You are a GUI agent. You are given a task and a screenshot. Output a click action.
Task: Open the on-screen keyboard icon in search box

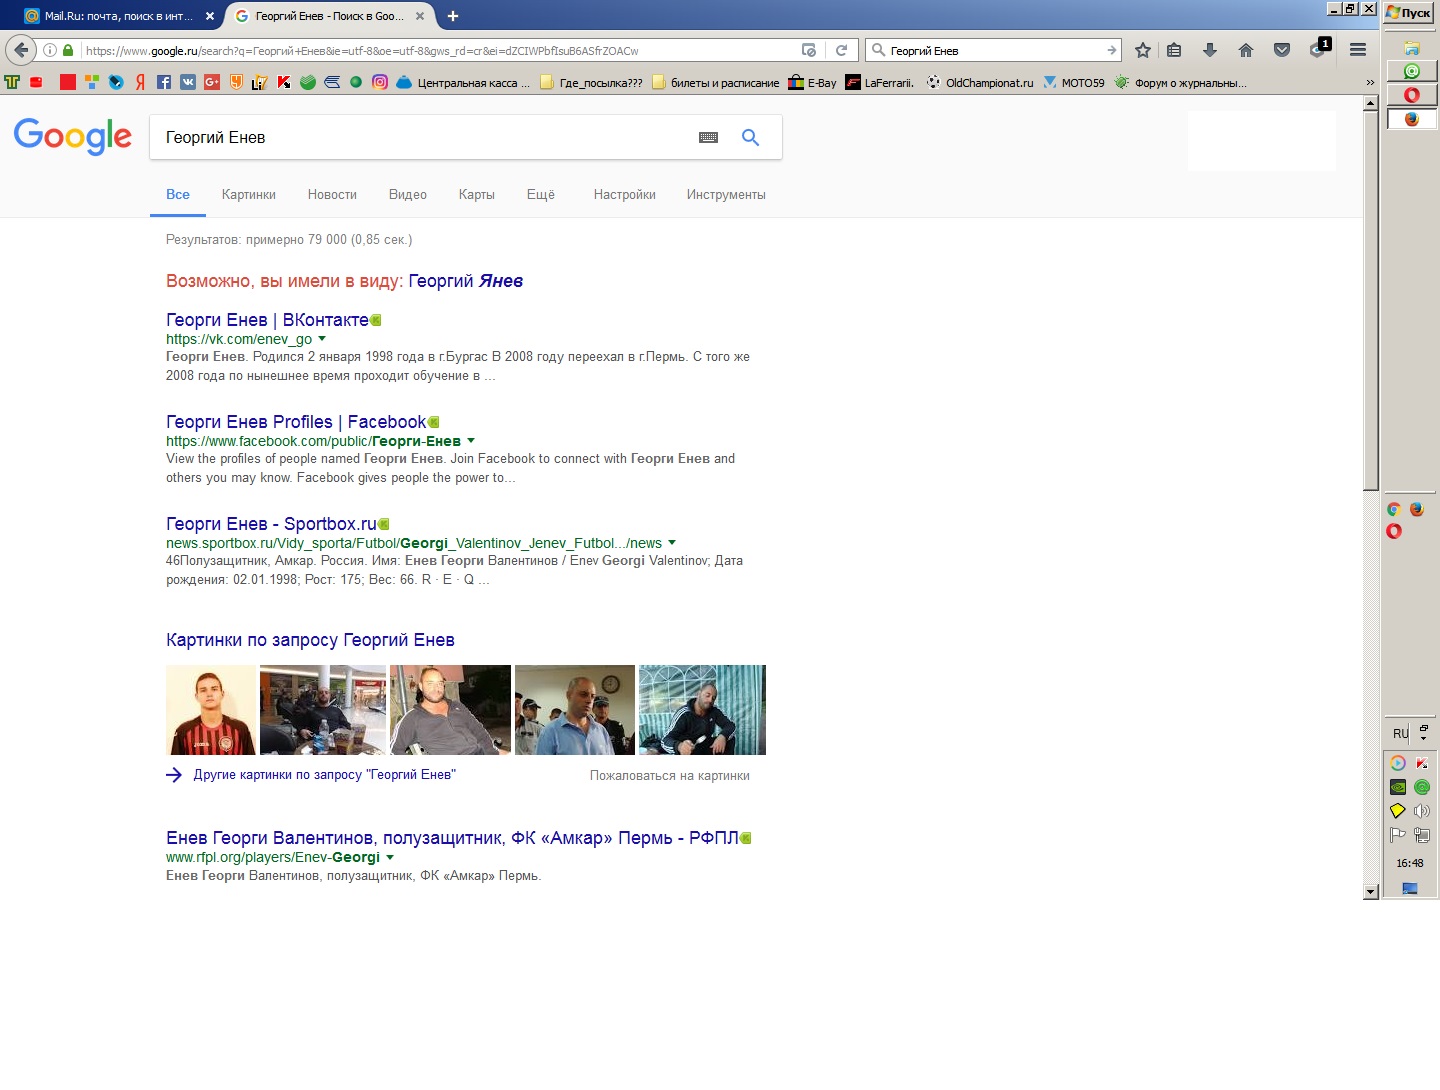708,137
